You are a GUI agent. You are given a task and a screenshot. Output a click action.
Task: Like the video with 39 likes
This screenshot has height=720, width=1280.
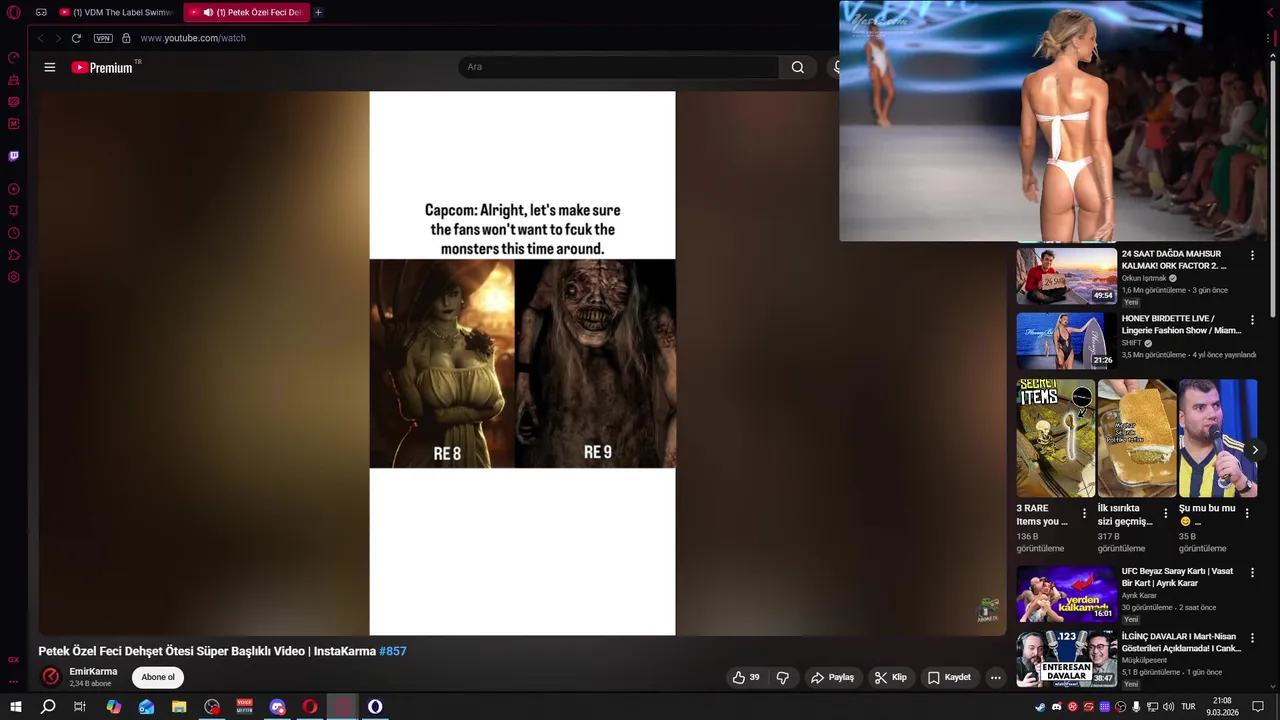tap(746, 677)
